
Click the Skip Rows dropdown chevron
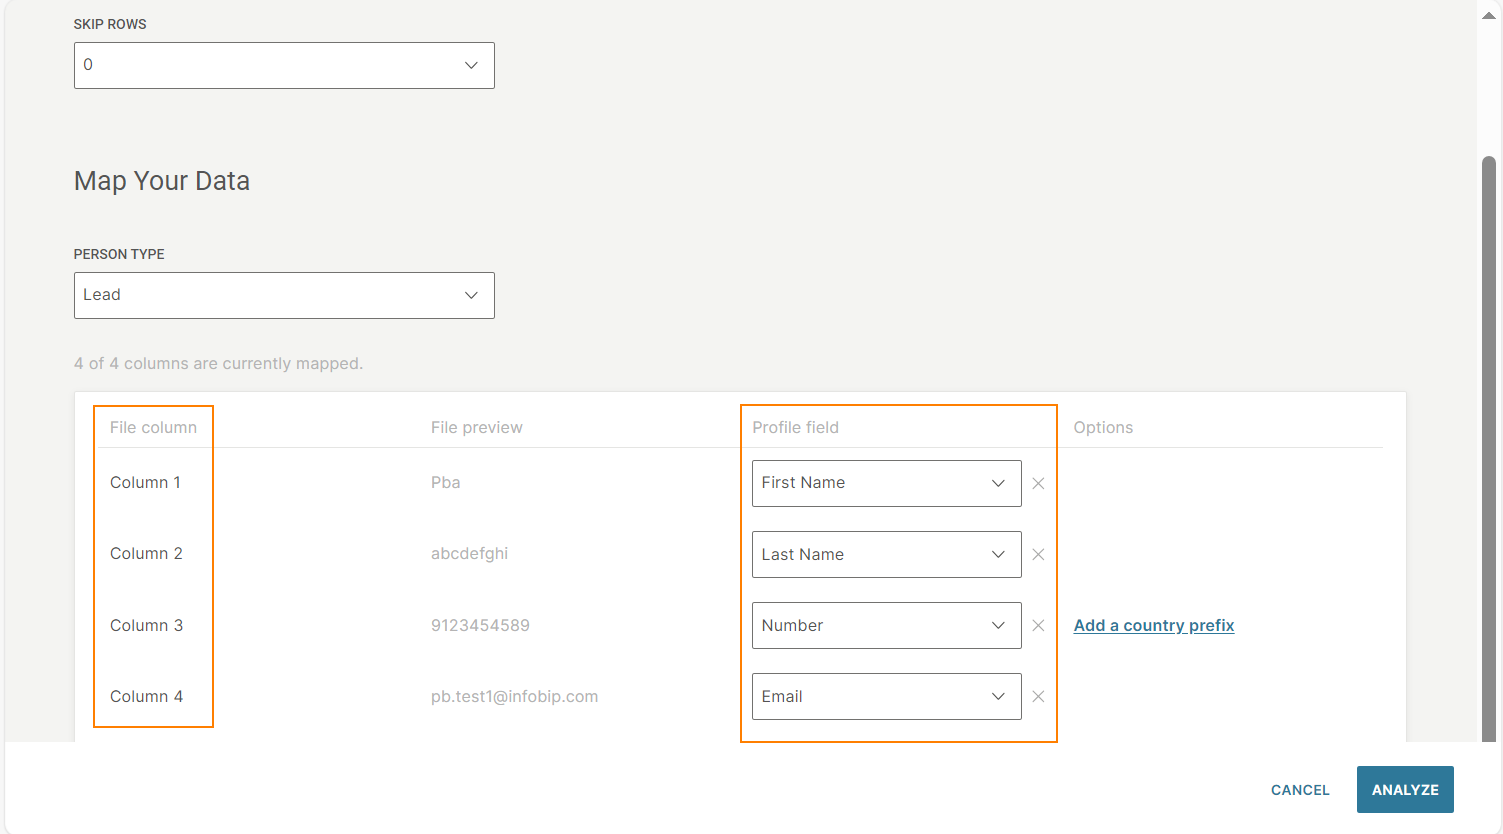pos(471,66)
